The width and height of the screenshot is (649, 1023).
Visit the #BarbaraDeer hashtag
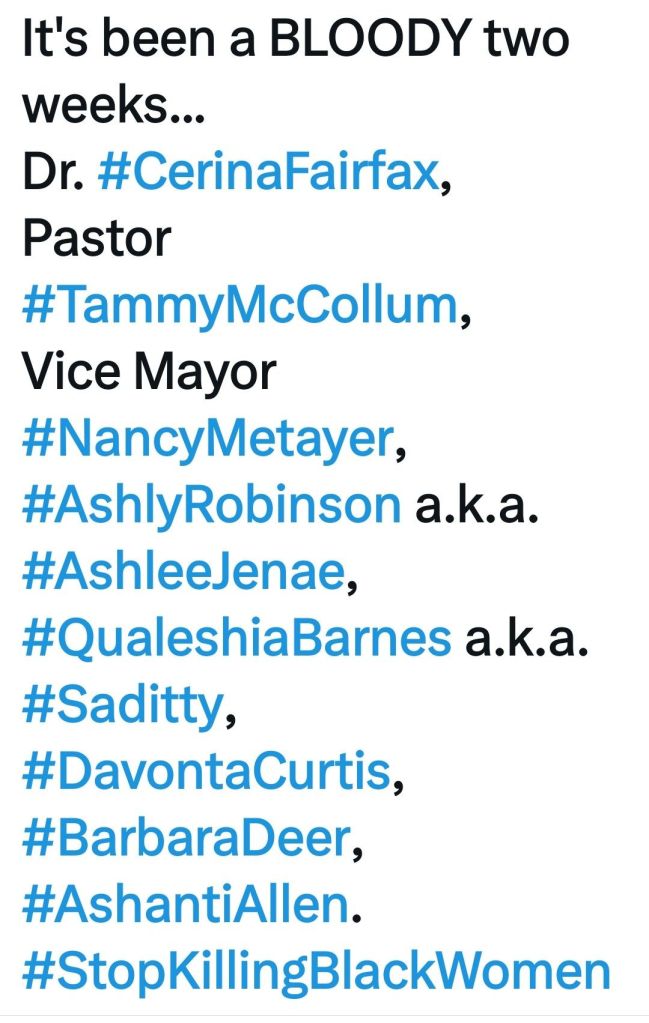pos(185,838)
